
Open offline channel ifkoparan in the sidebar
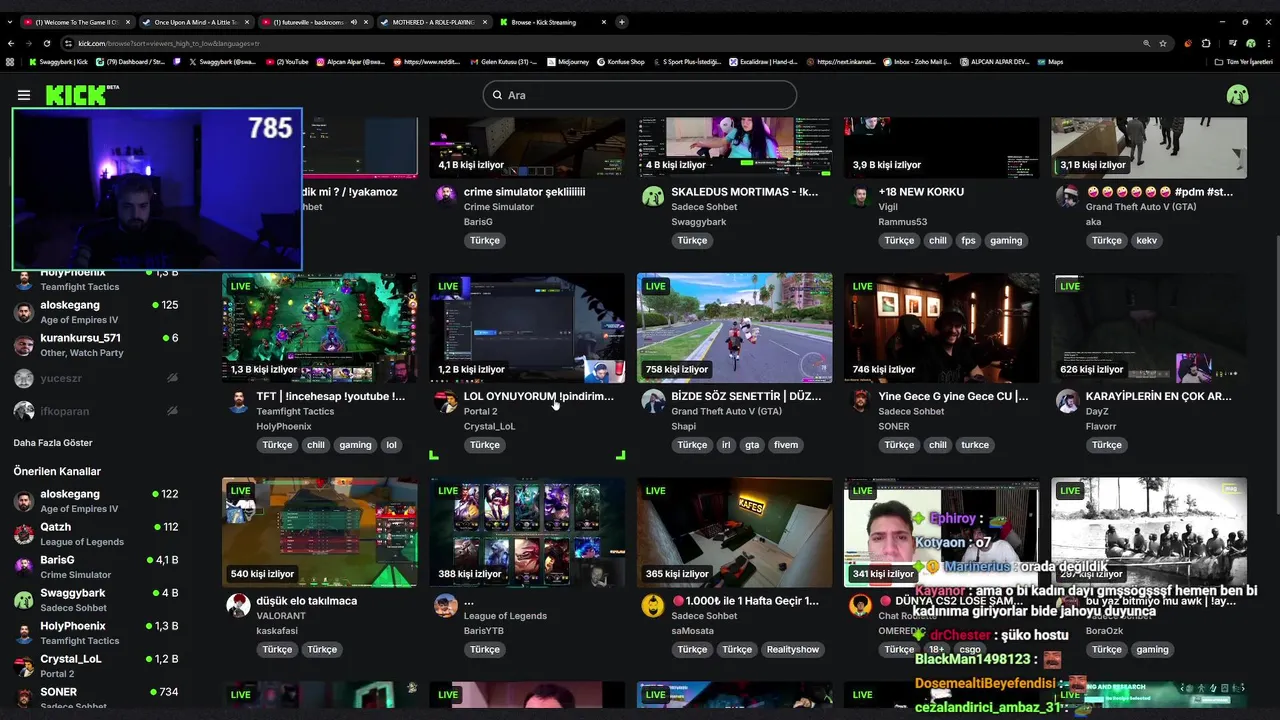pyautogui.click(x=96, y=411)
